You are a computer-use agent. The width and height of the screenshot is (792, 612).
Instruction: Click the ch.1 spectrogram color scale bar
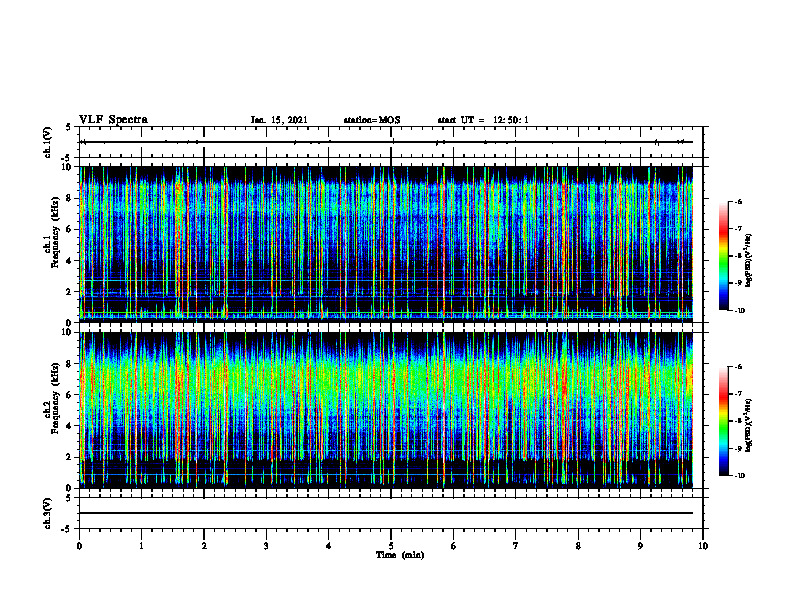pos(723,256)
